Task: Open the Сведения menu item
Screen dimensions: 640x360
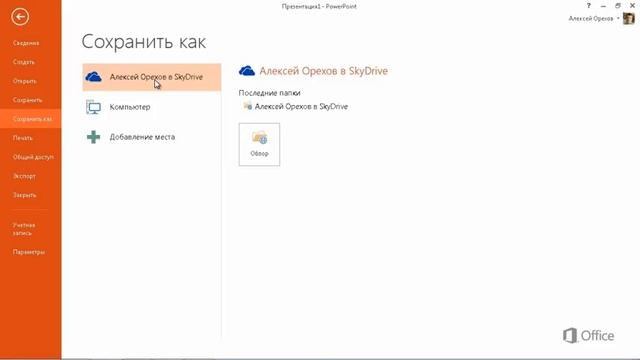Action: [x=26, y=43]
